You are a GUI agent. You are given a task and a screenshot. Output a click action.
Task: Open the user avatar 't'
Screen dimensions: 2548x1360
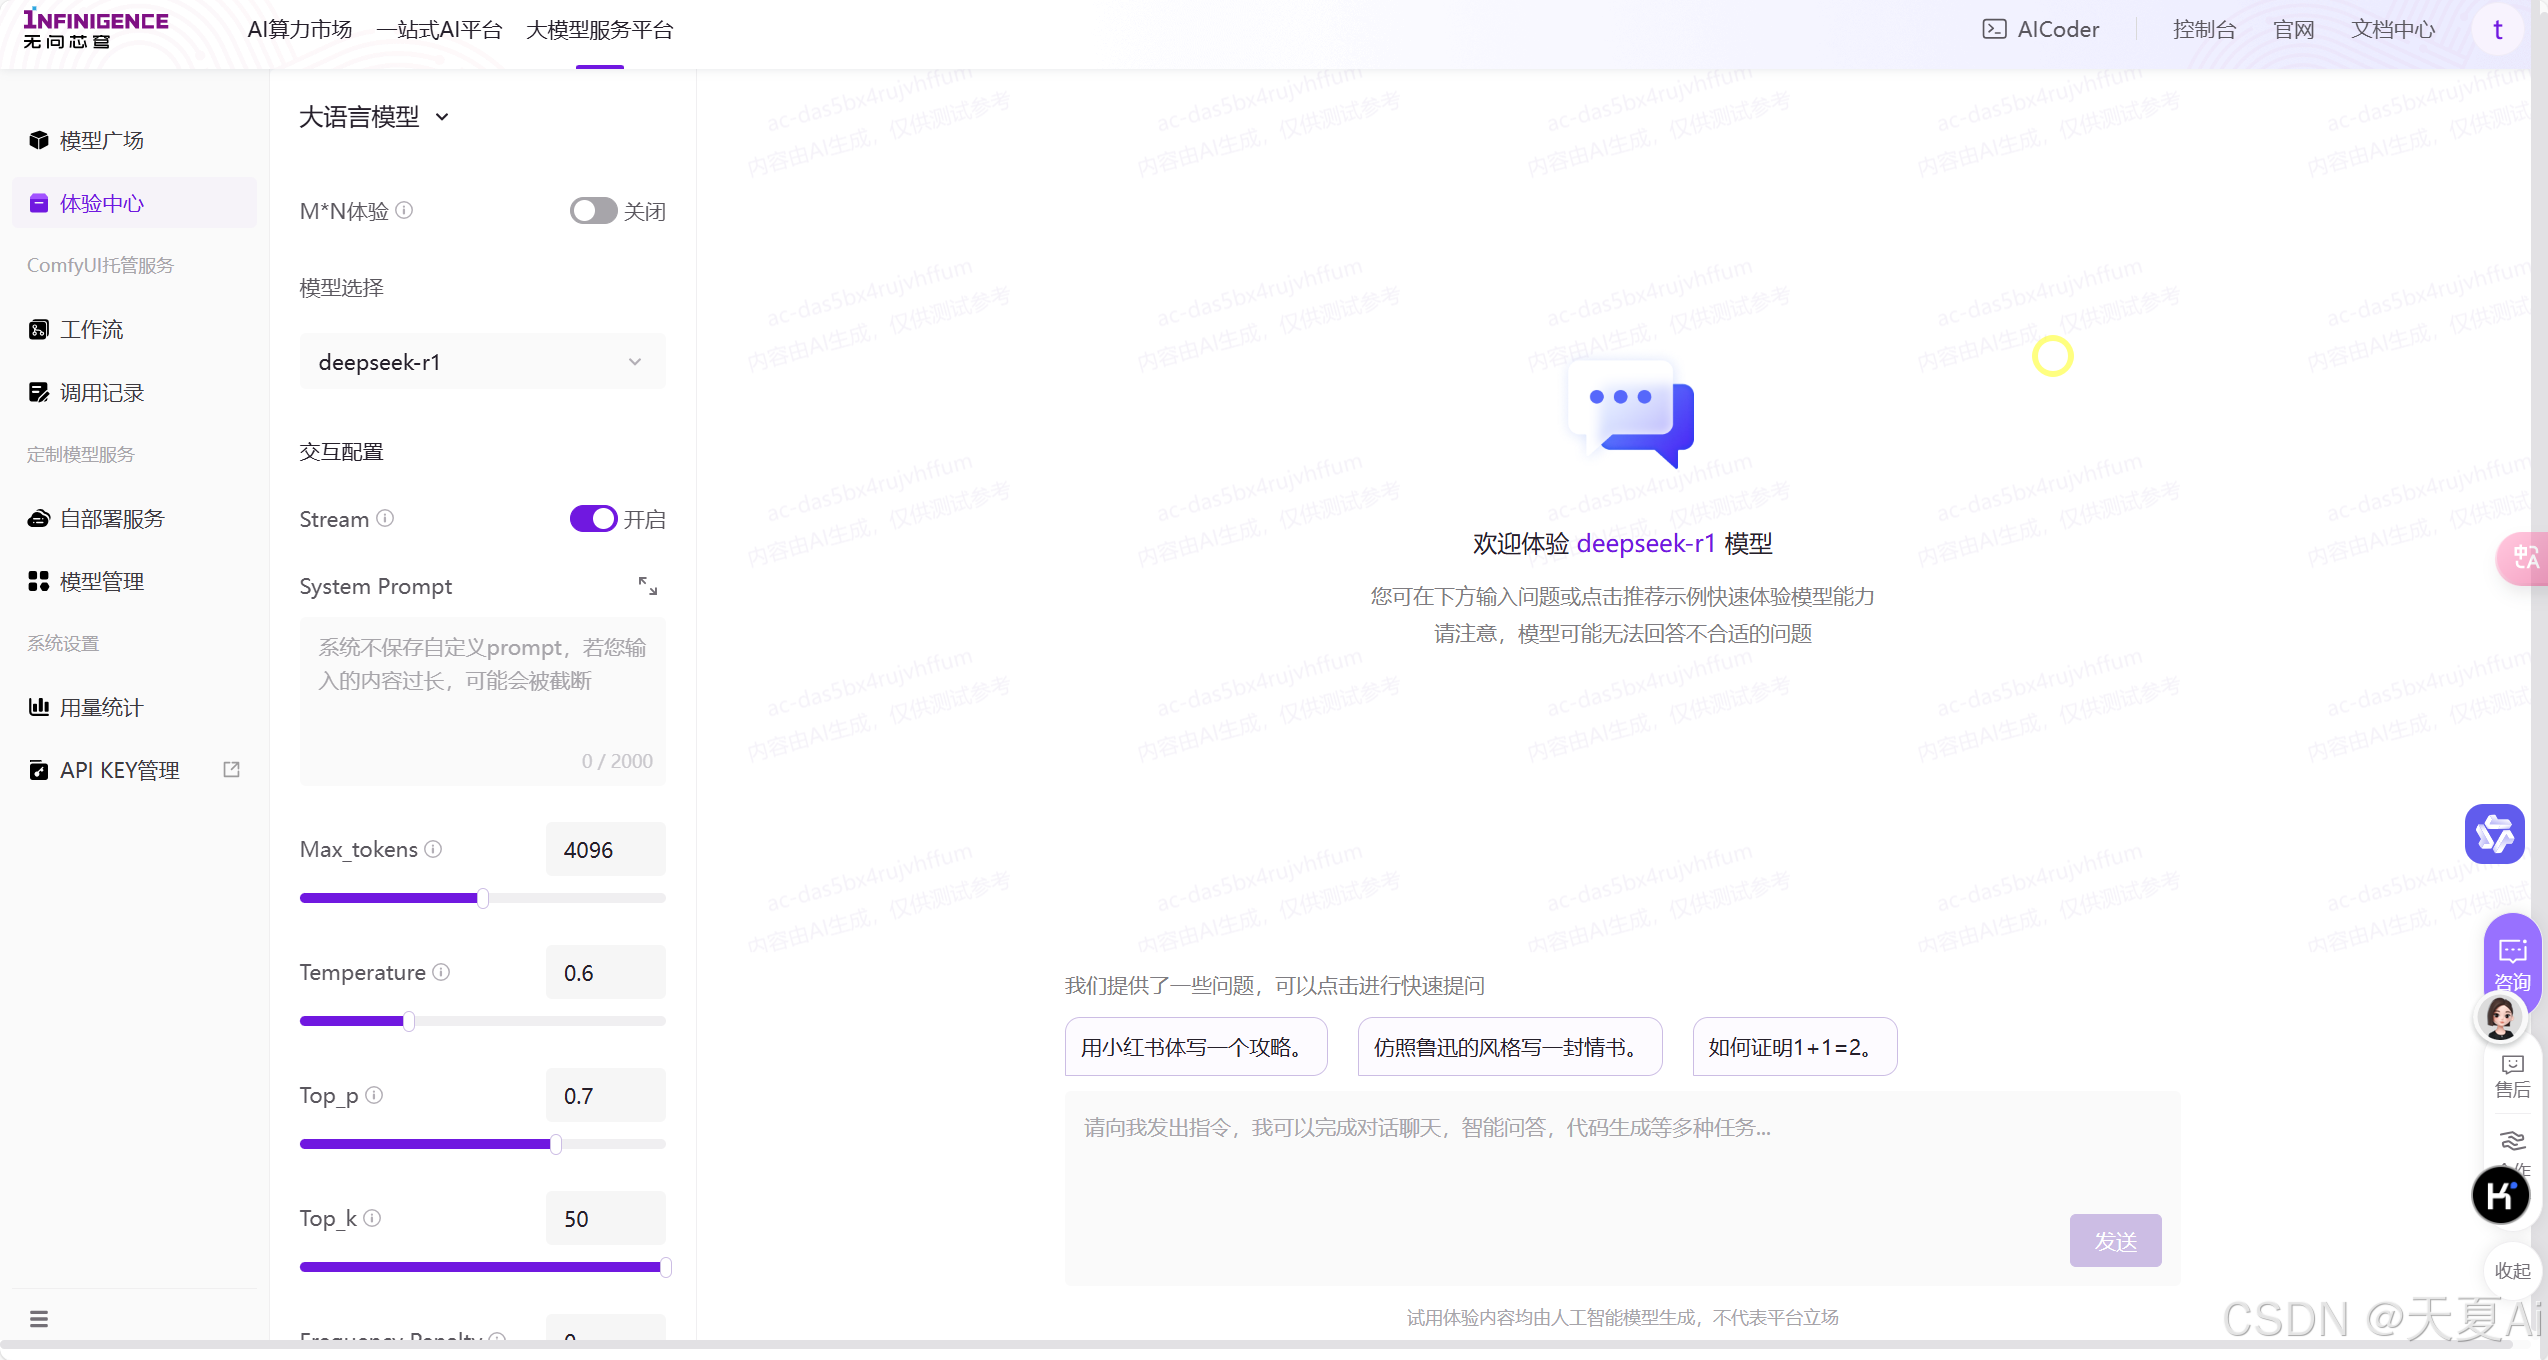point(2497,30)
